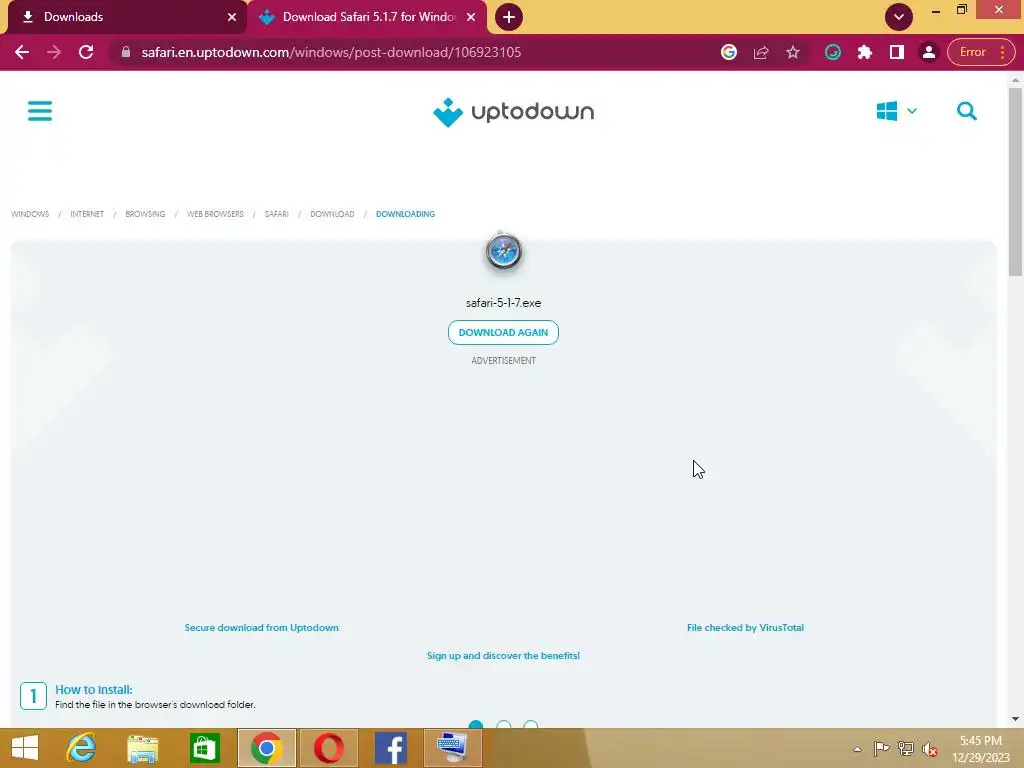The height and width of the screenshot is (768, 1024).
Task: Open Facebook app from taskbar
Action: (391, 748)
